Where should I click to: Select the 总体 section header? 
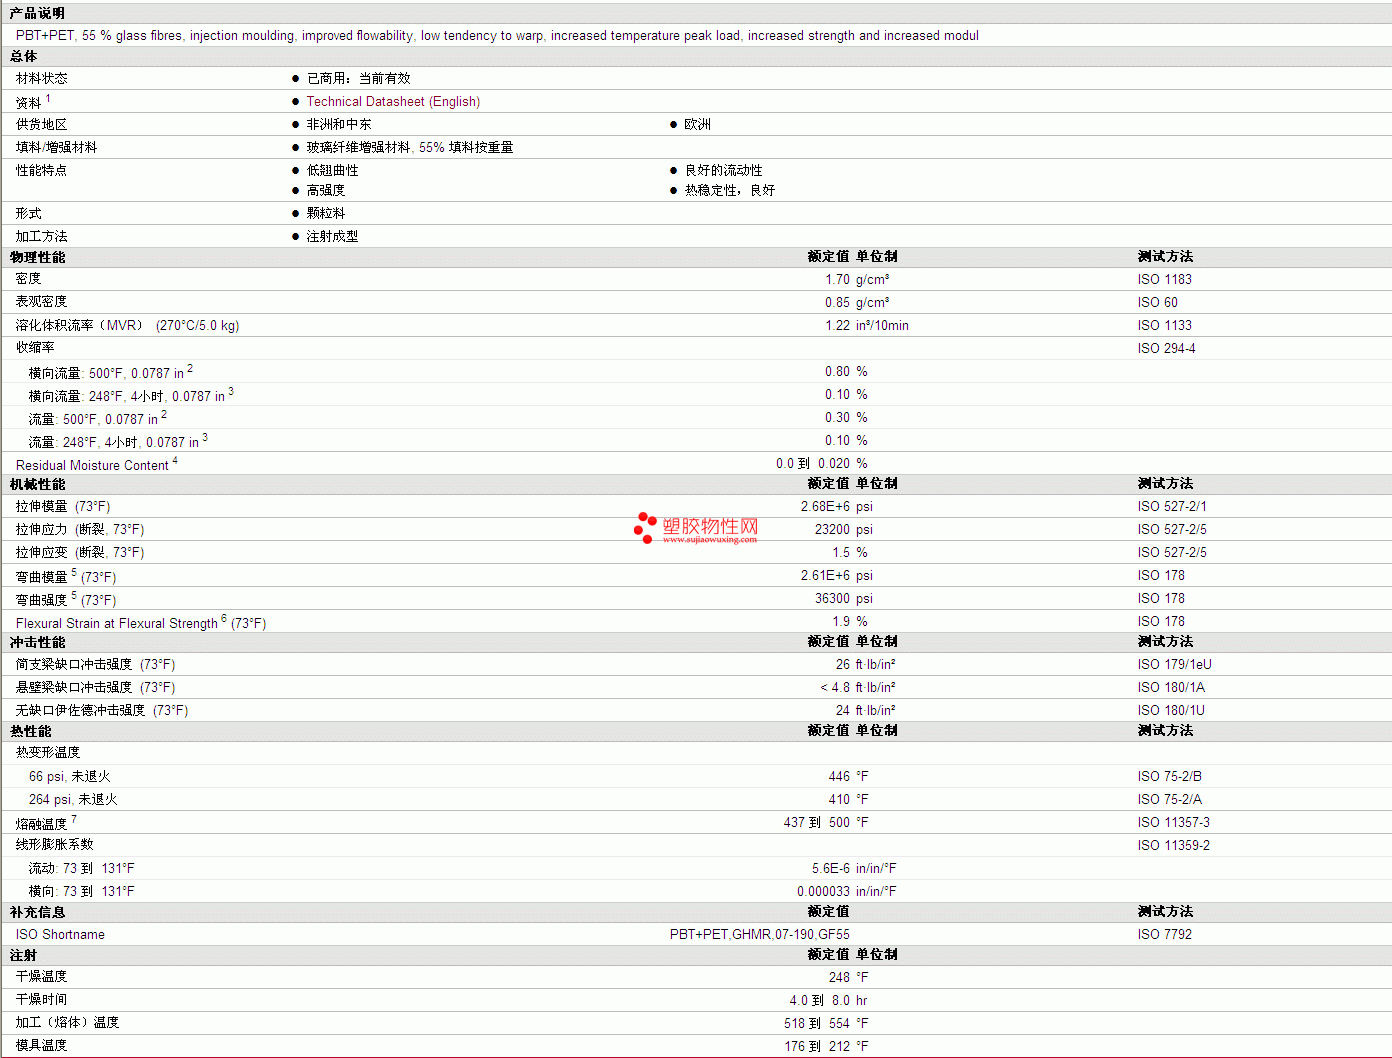(x=24, y=57)
